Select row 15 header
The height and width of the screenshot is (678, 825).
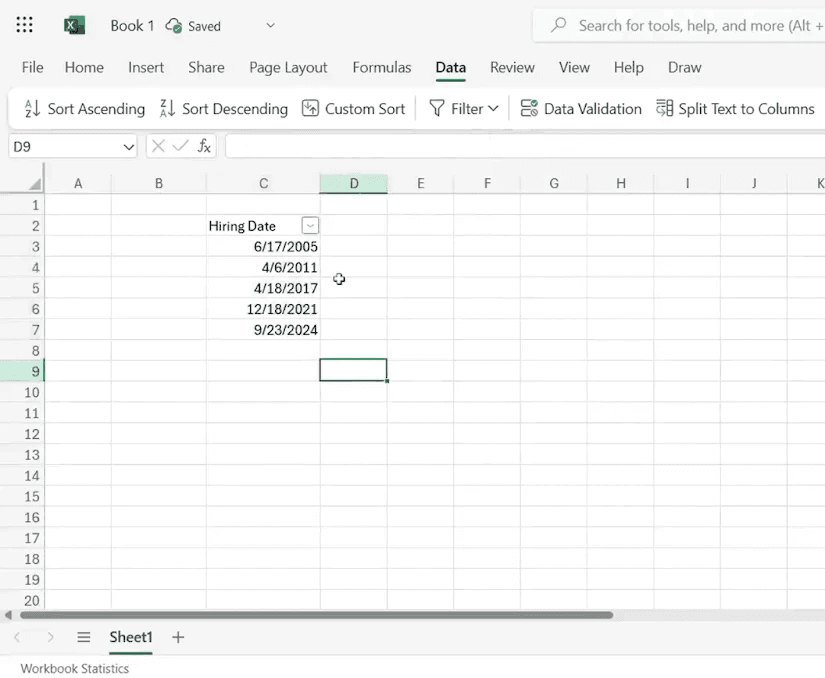point(22,496)
